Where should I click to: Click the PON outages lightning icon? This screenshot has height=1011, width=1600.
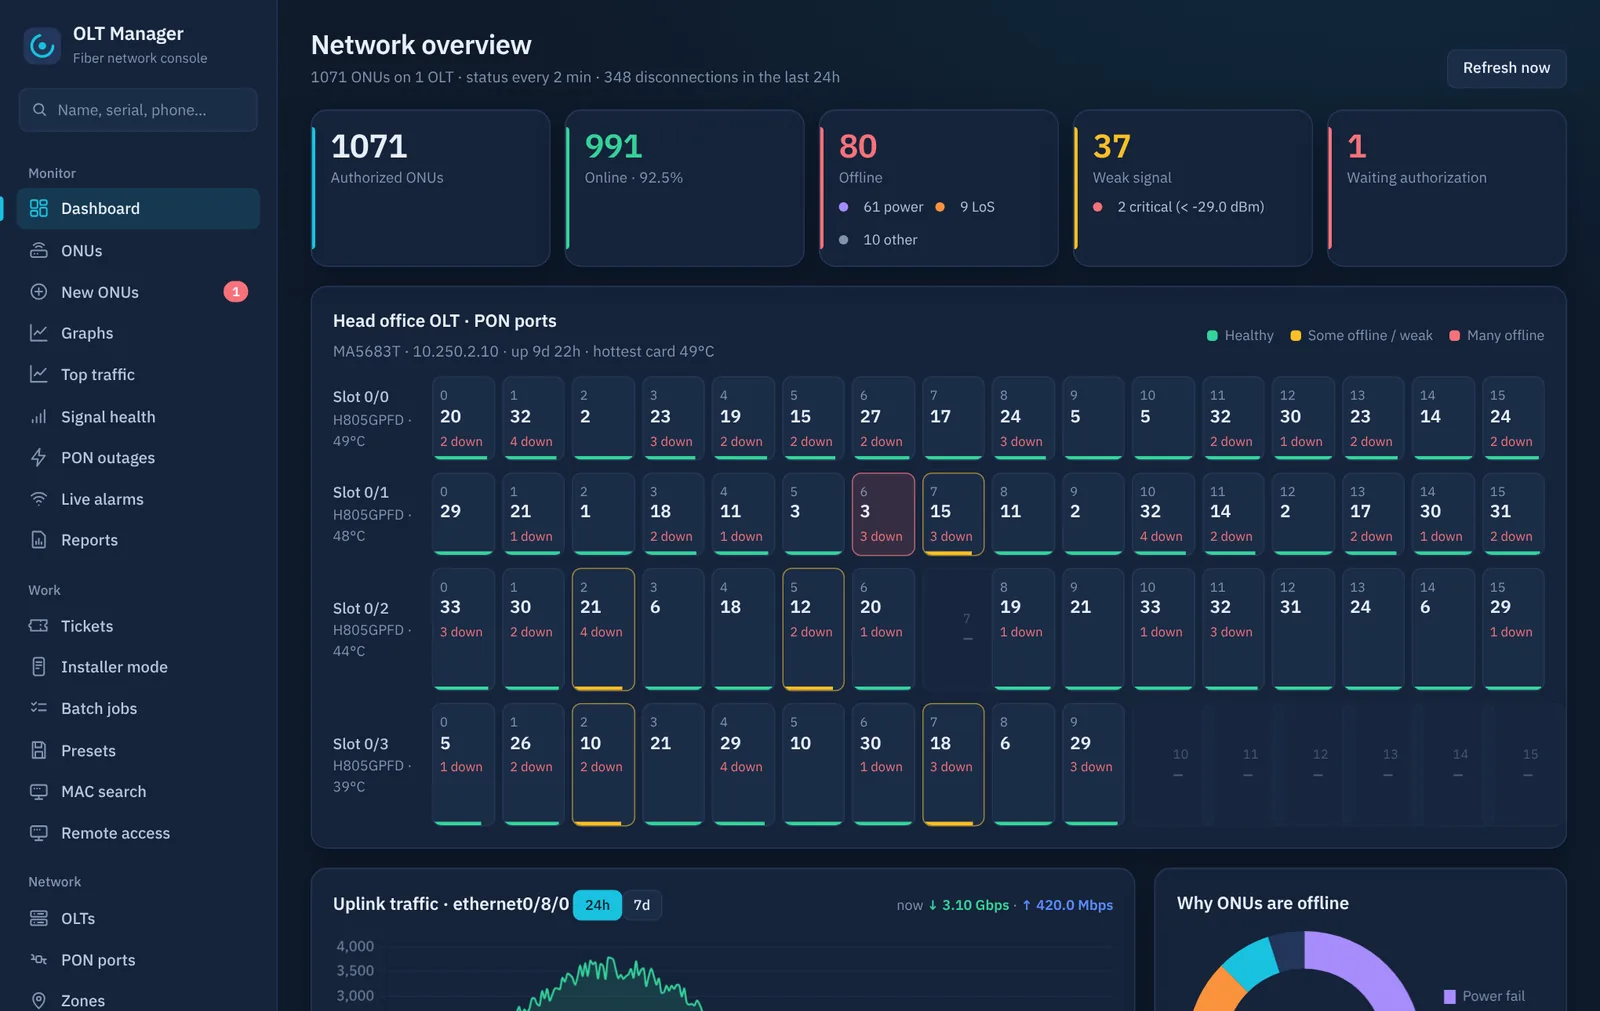[x=39, y=458]
